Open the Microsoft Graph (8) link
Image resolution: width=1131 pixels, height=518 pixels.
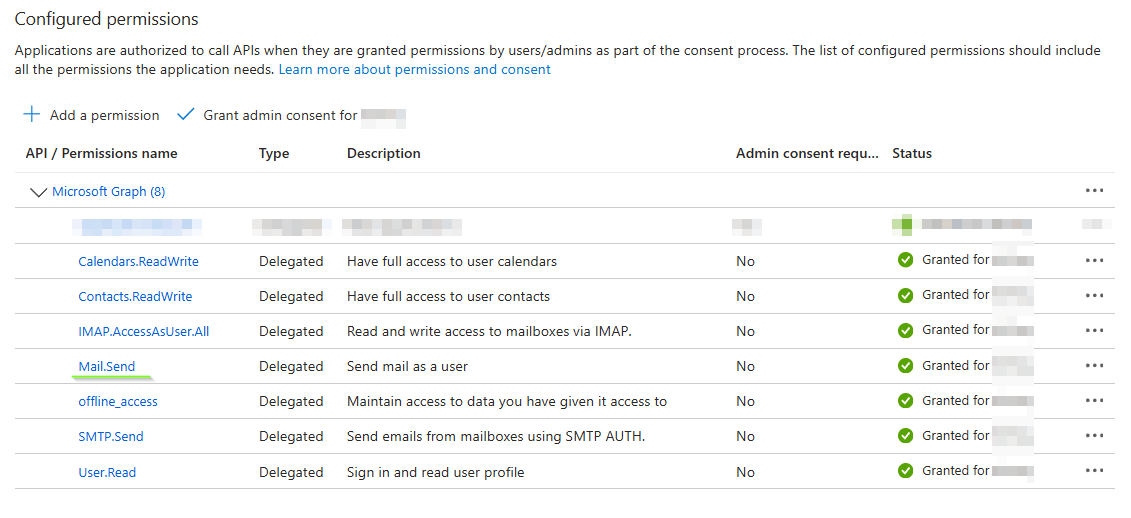point(108,191)
